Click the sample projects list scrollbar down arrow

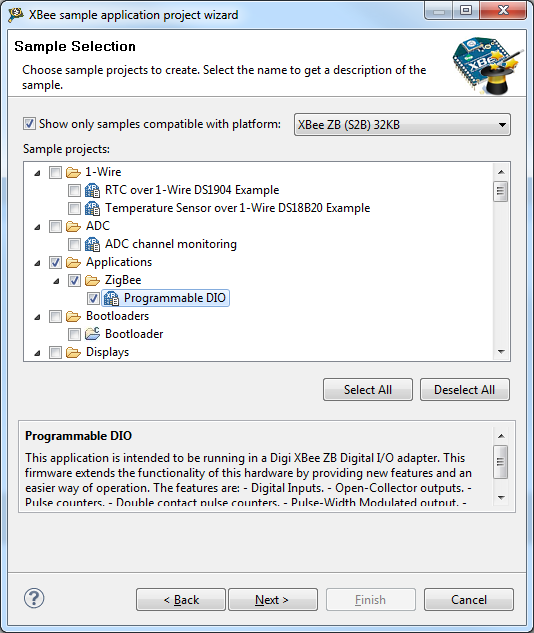pos(501,352)
